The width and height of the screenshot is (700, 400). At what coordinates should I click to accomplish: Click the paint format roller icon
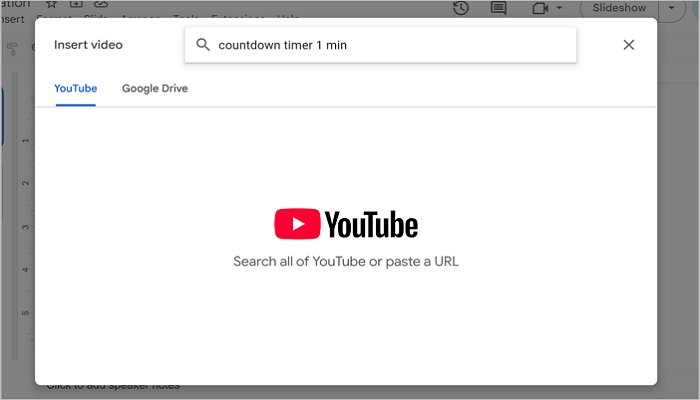[x=12, y=49]
